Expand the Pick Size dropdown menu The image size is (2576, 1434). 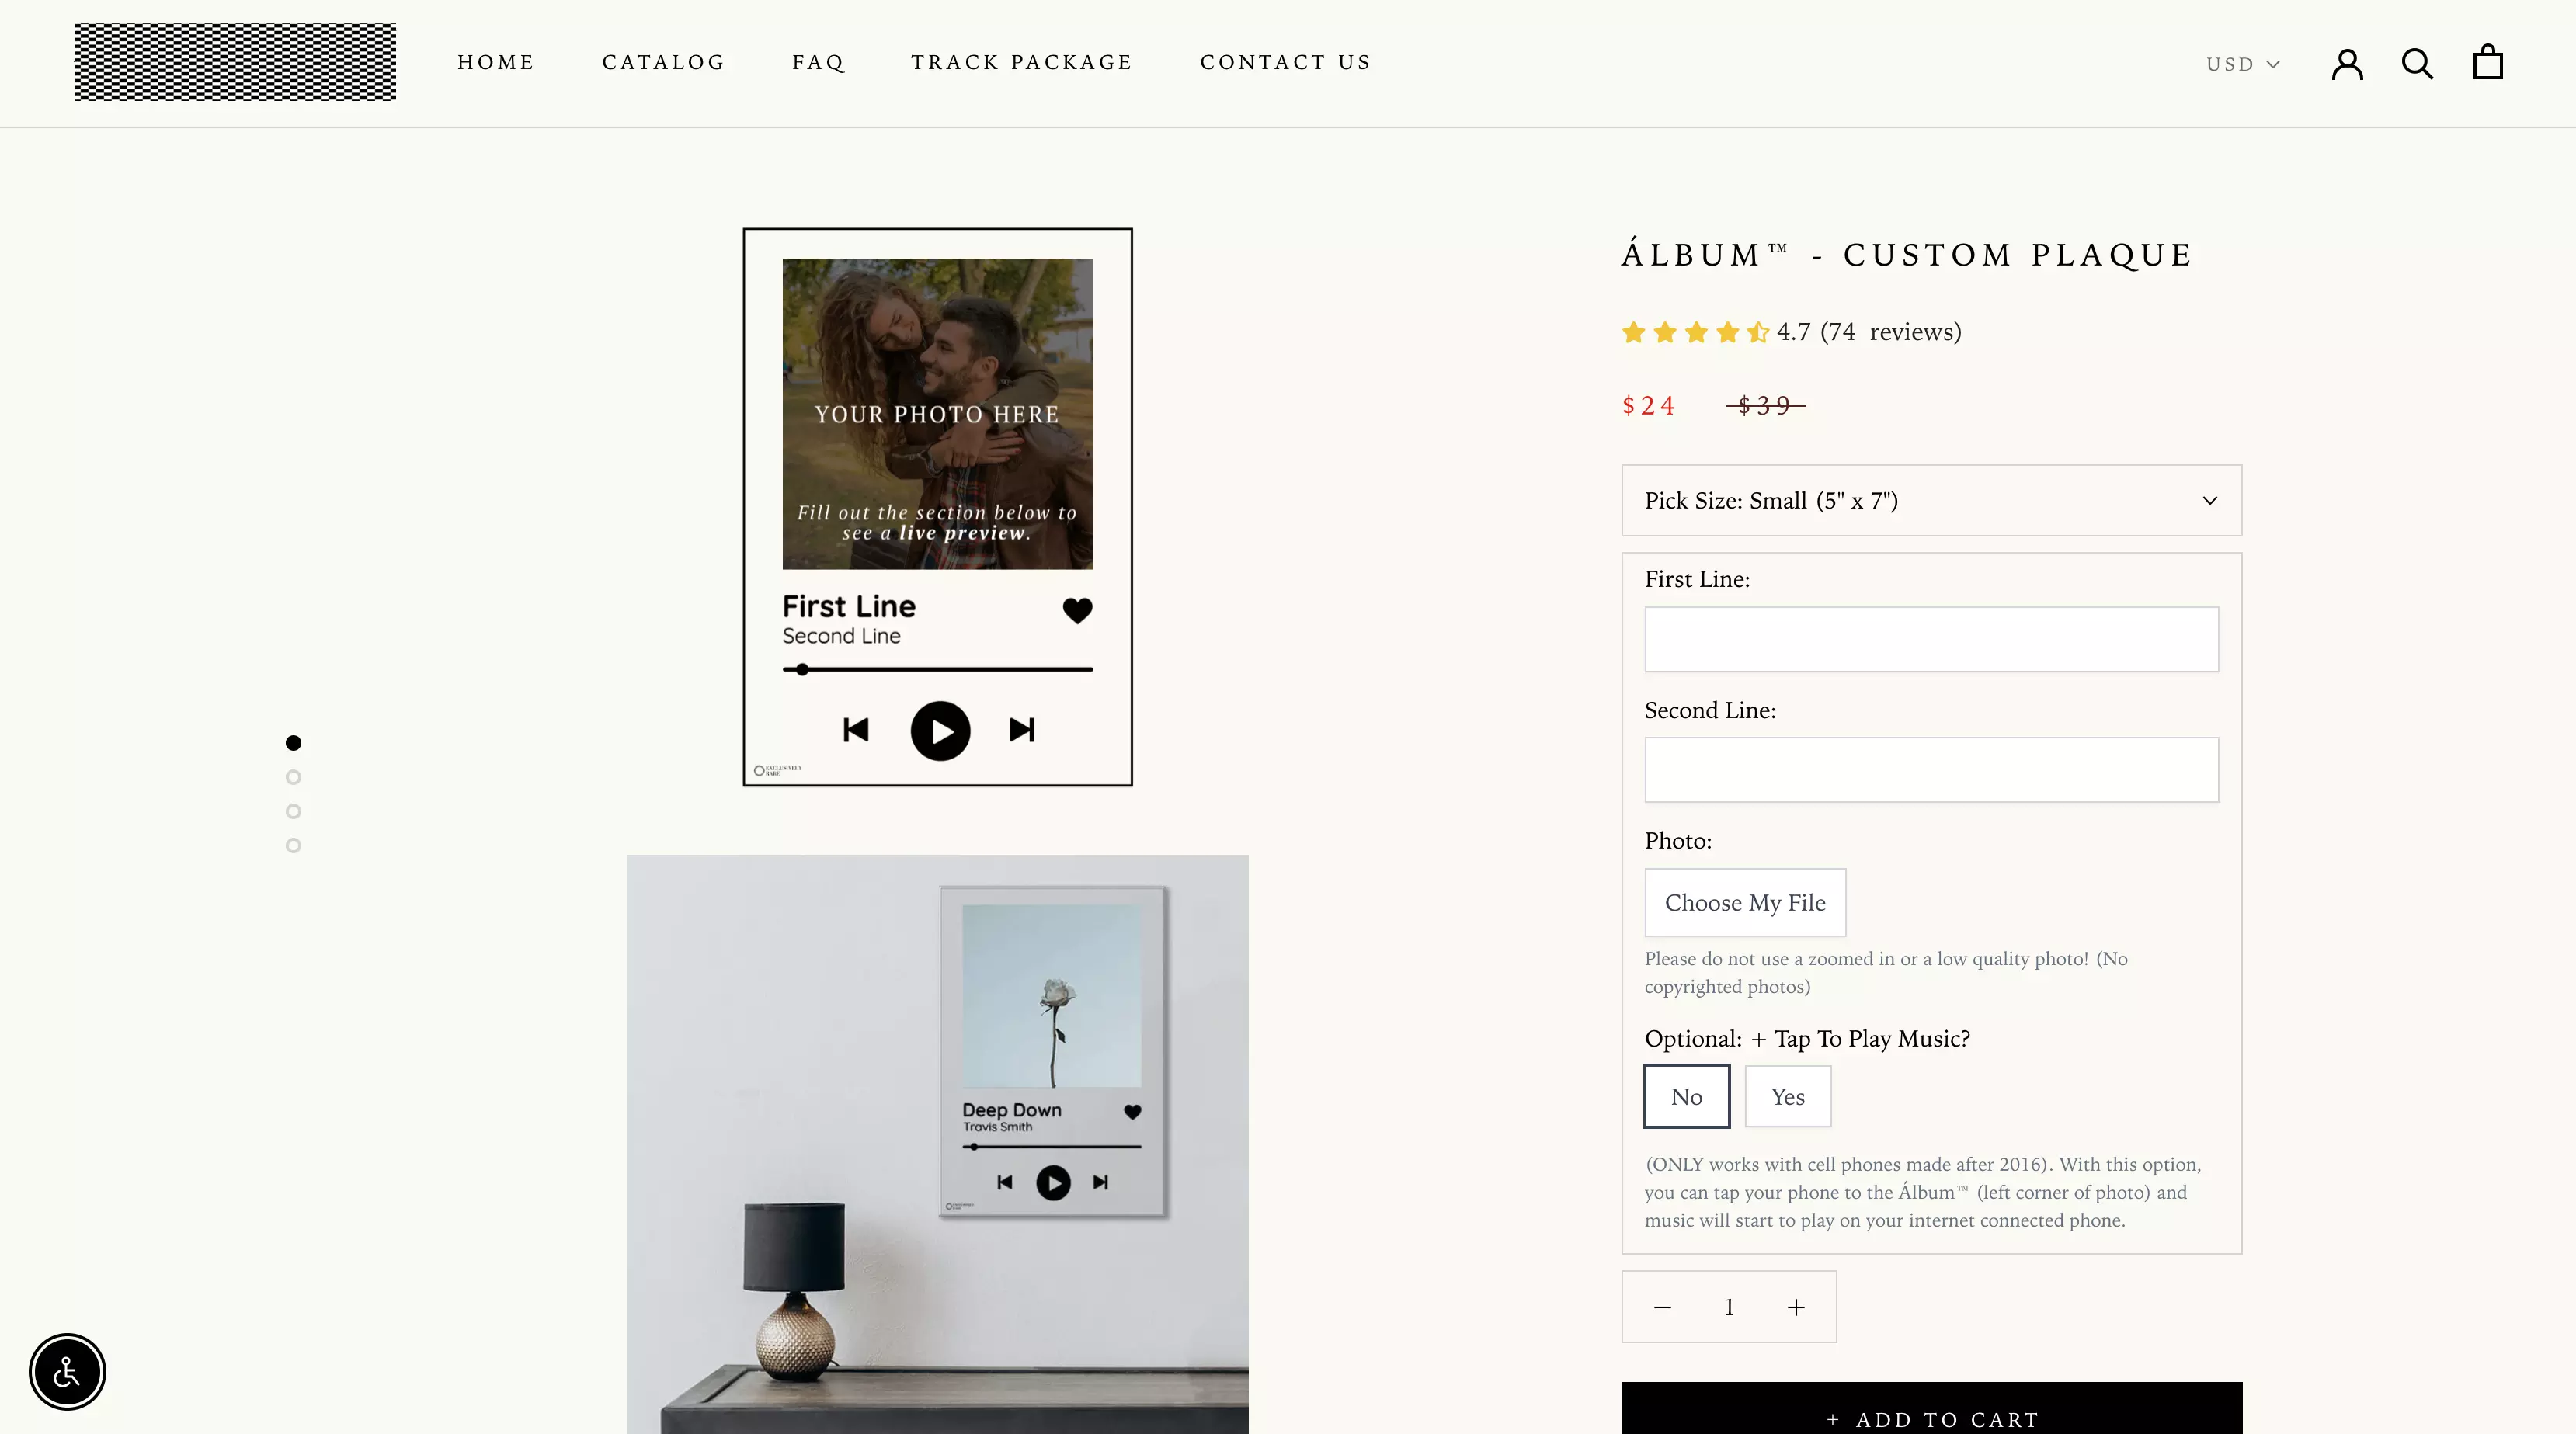click(x=1931, y=500)
